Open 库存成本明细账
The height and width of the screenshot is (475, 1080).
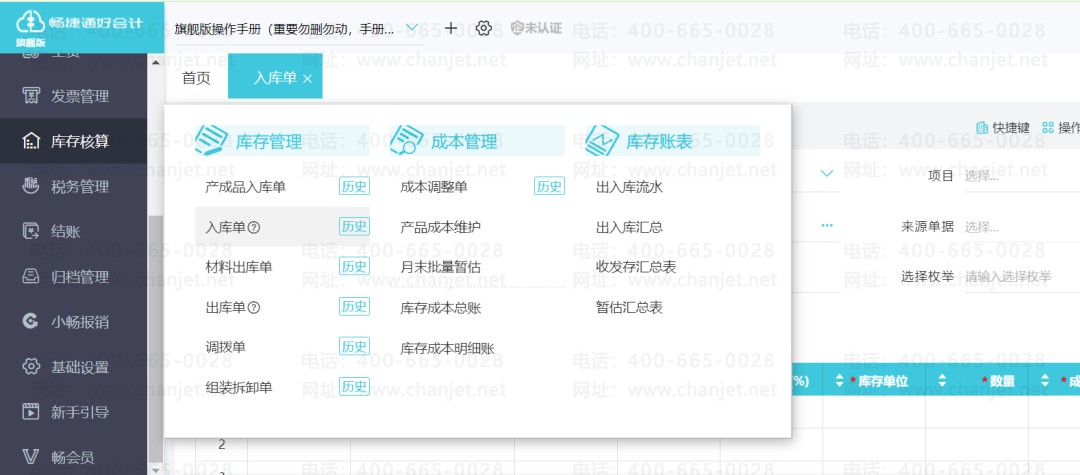[x=447, y=348]
